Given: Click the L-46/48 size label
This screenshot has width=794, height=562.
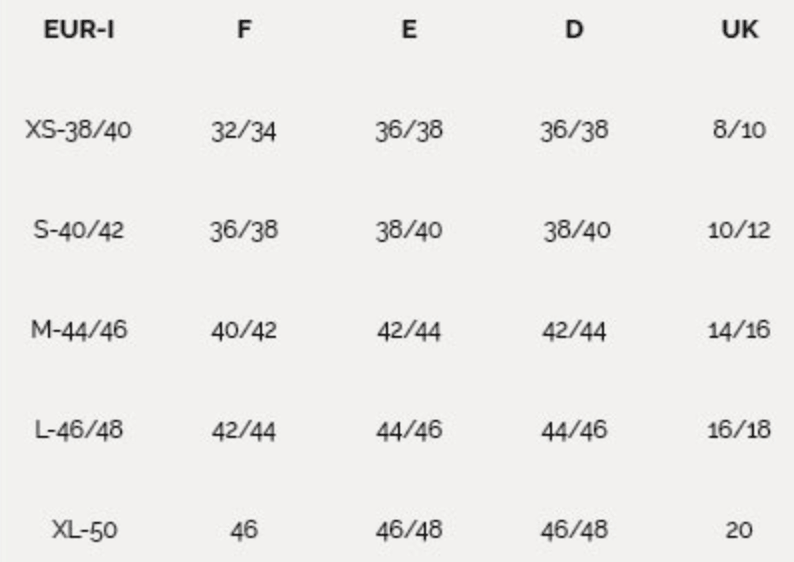Looking at the screenshot, I should tap(79, 430).
